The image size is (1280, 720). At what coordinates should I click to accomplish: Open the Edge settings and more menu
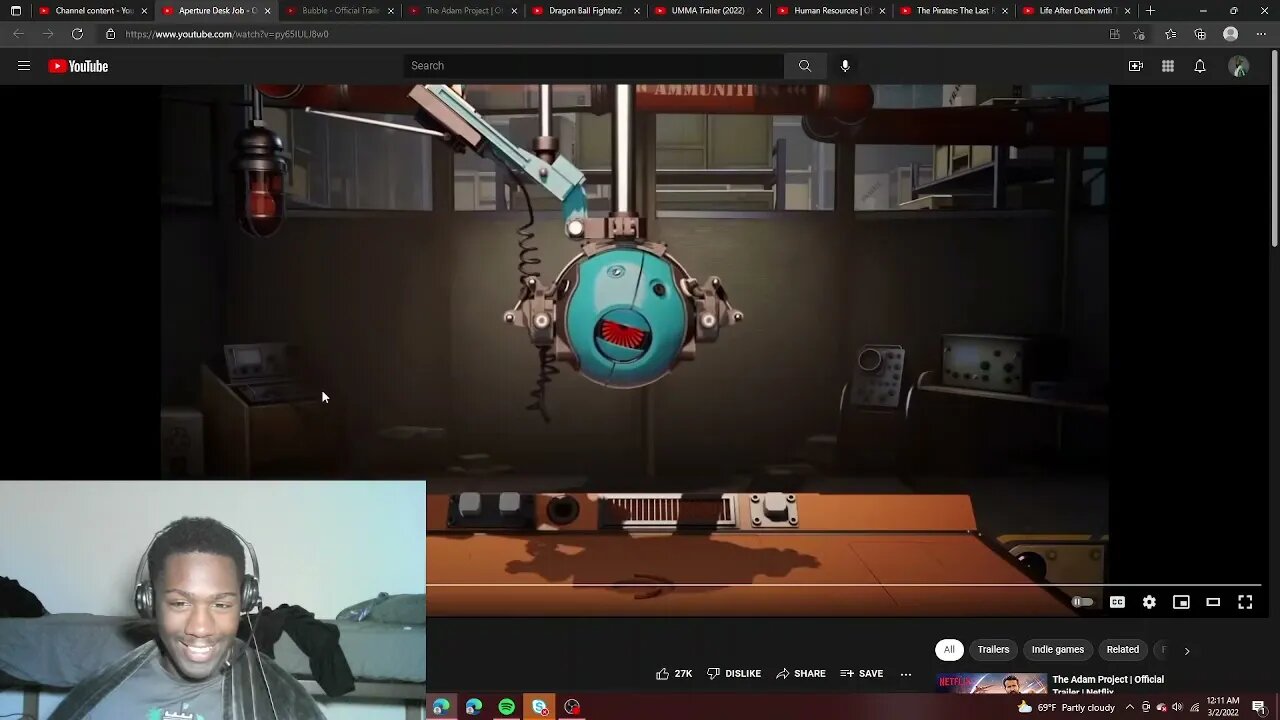(1261, 34)
